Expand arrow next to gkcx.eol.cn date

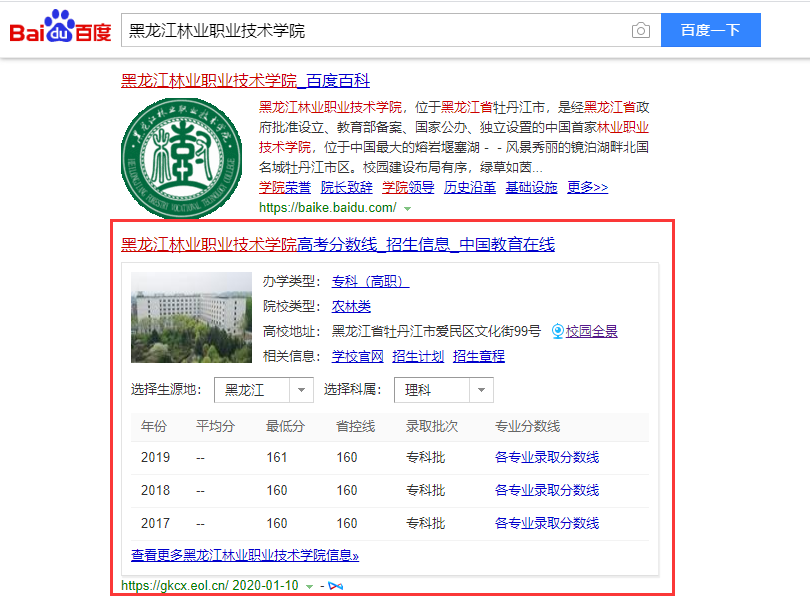(309, 586)
